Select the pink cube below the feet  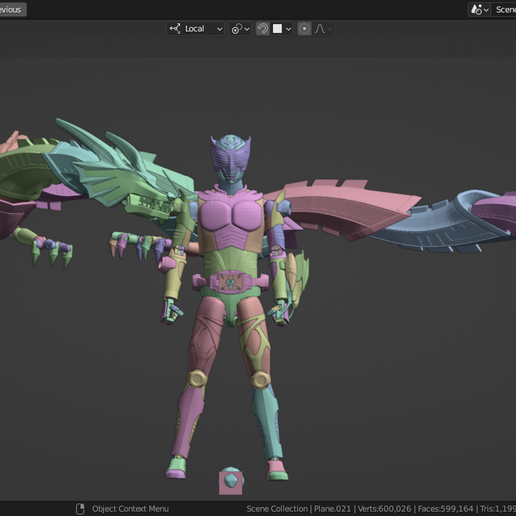tap(230, 481)
